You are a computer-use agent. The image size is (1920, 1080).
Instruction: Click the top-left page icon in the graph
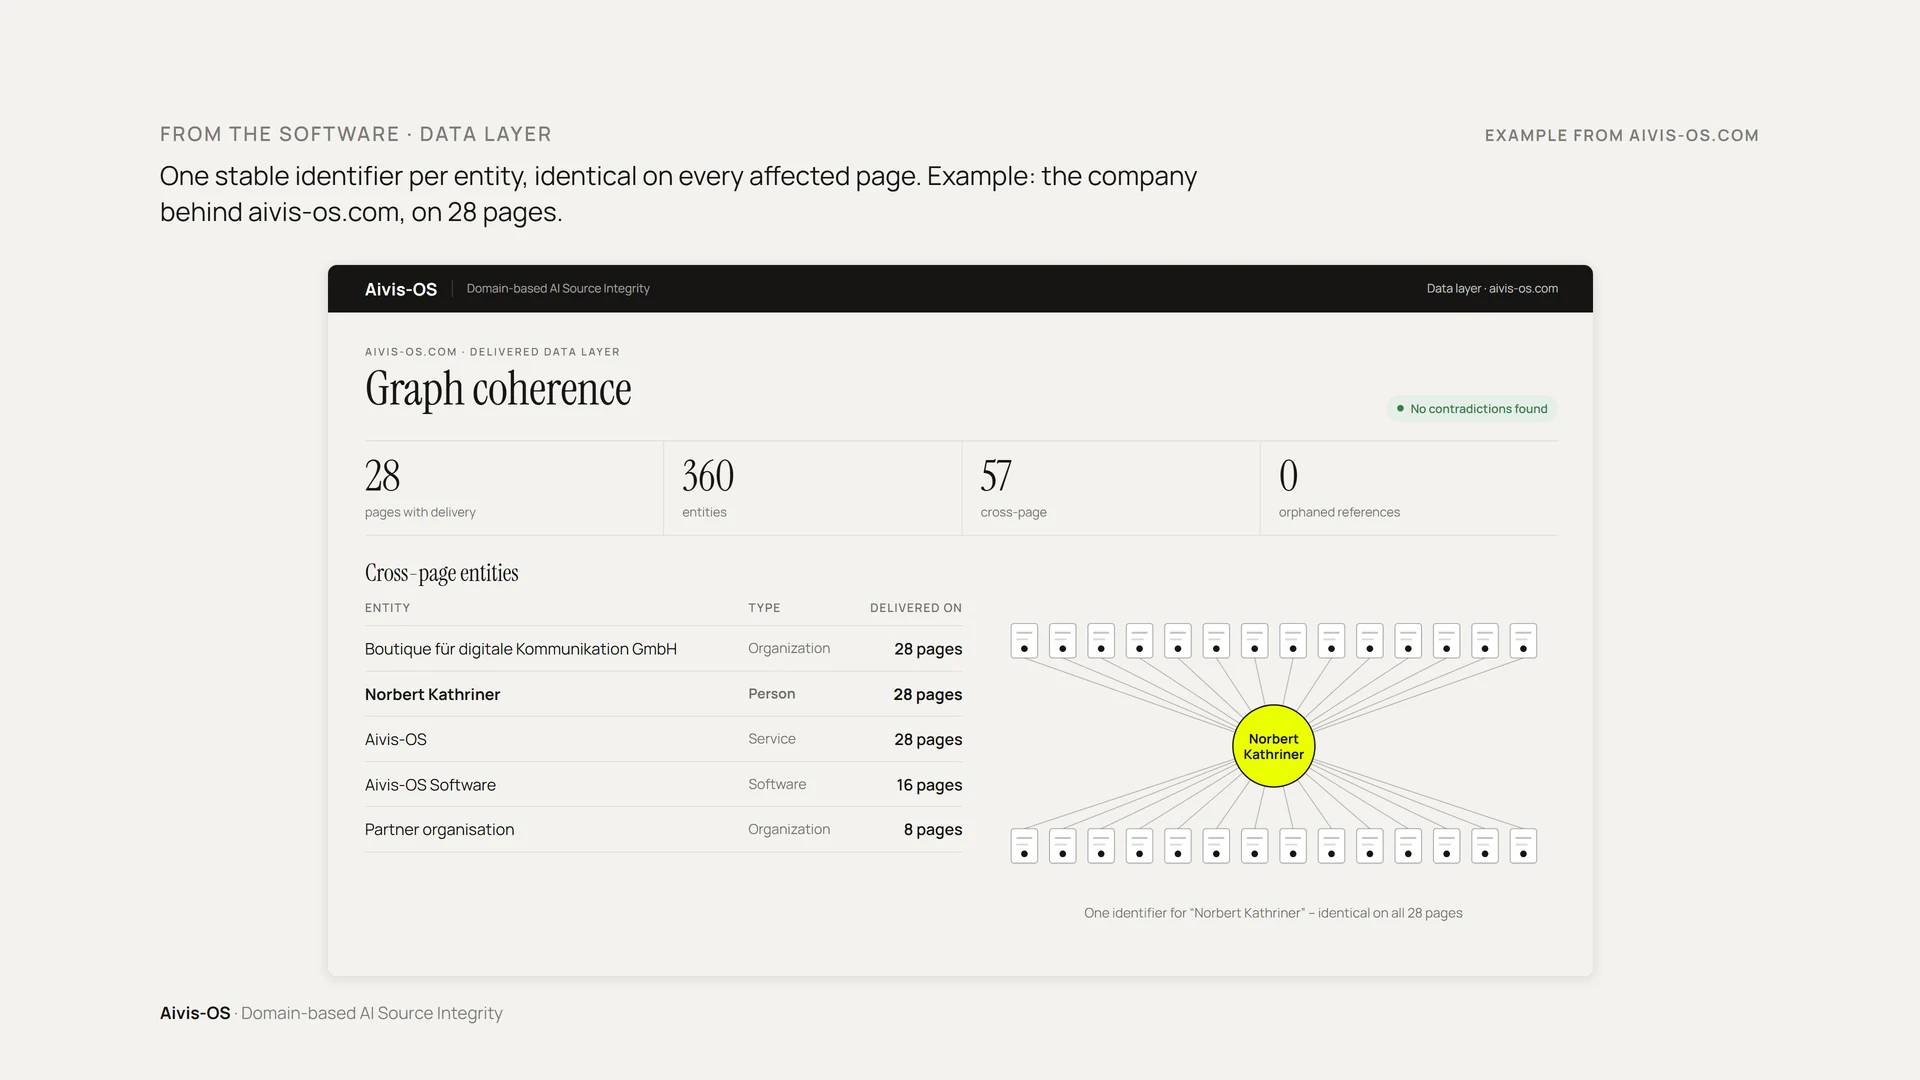[x=1024, y=641]
